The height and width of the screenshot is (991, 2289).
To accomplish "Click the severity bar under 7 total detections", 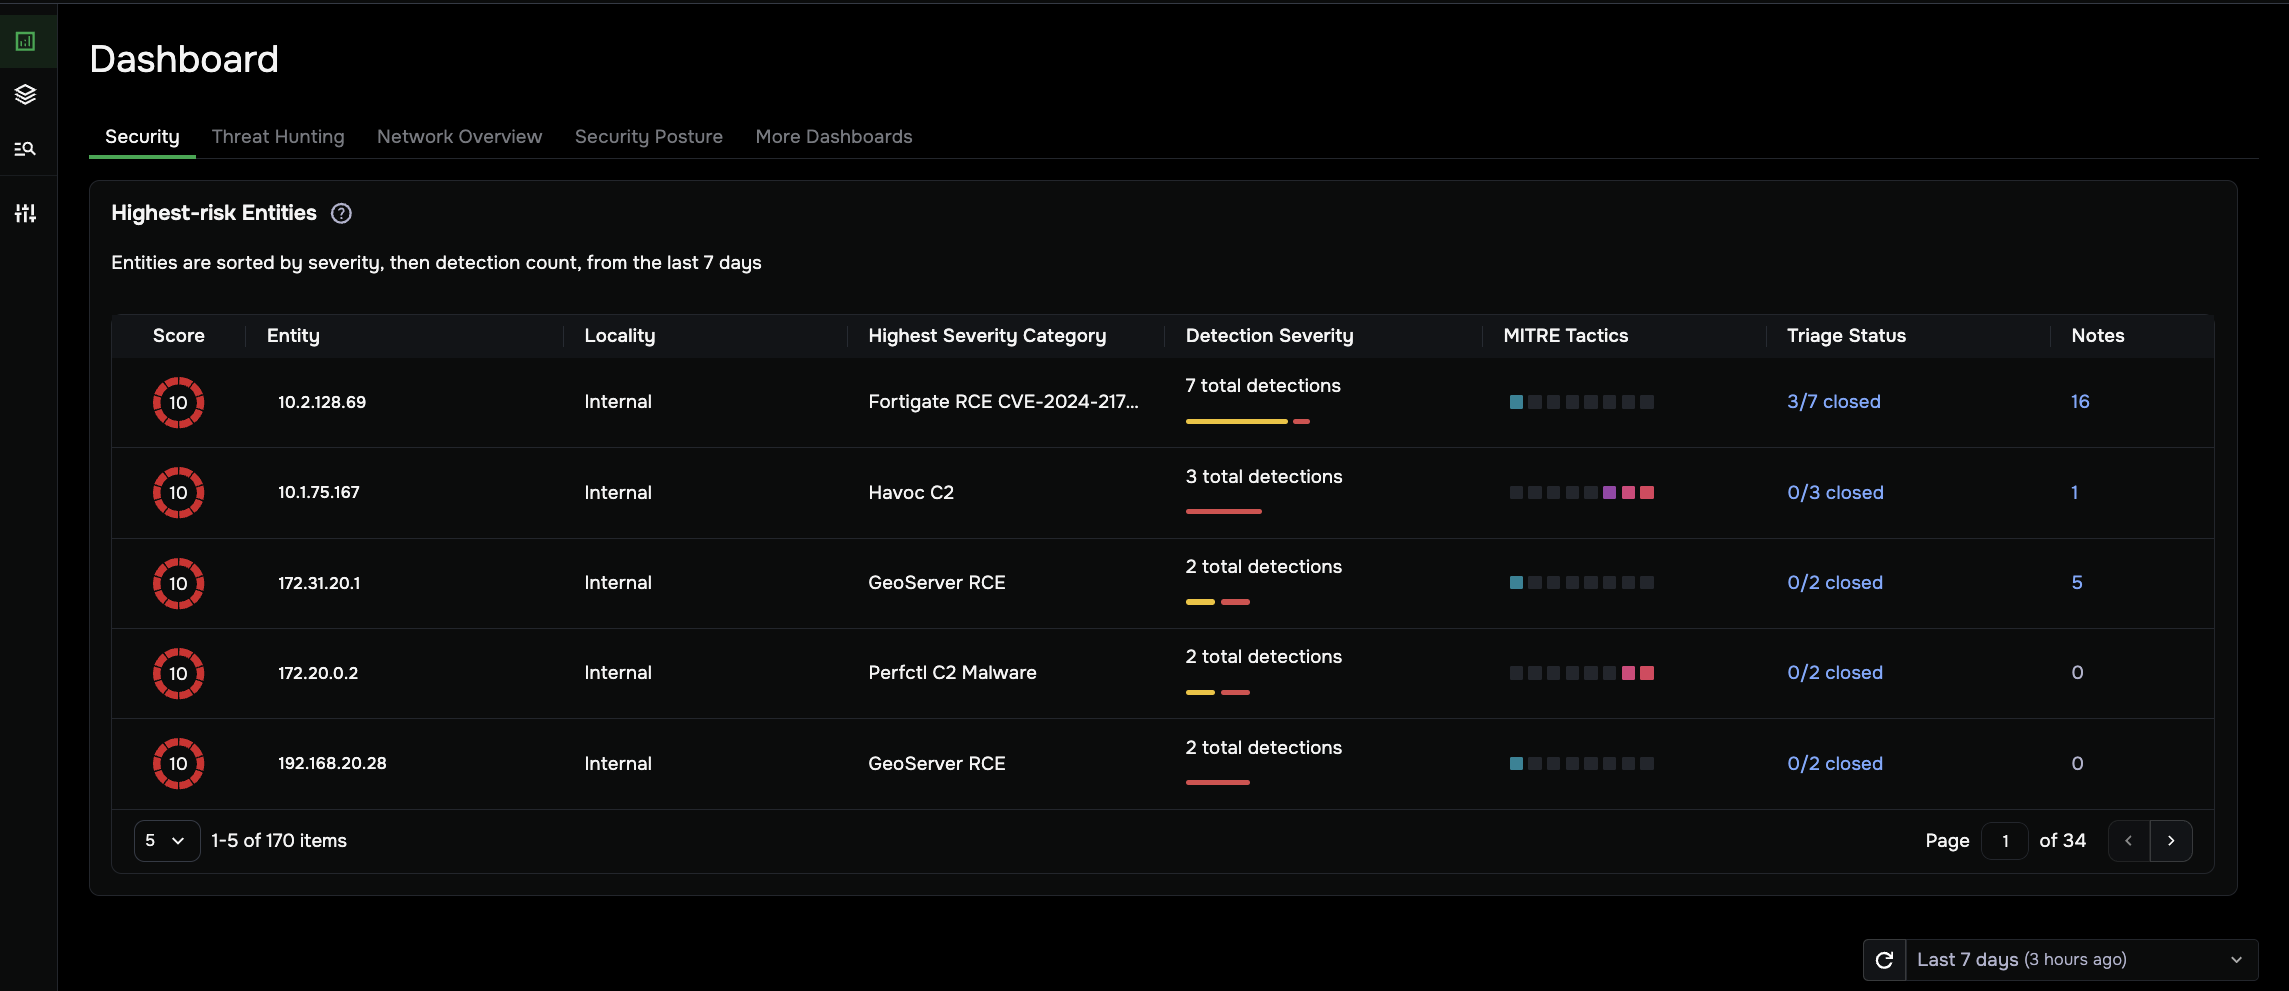I will click(x=1248, y=422).
